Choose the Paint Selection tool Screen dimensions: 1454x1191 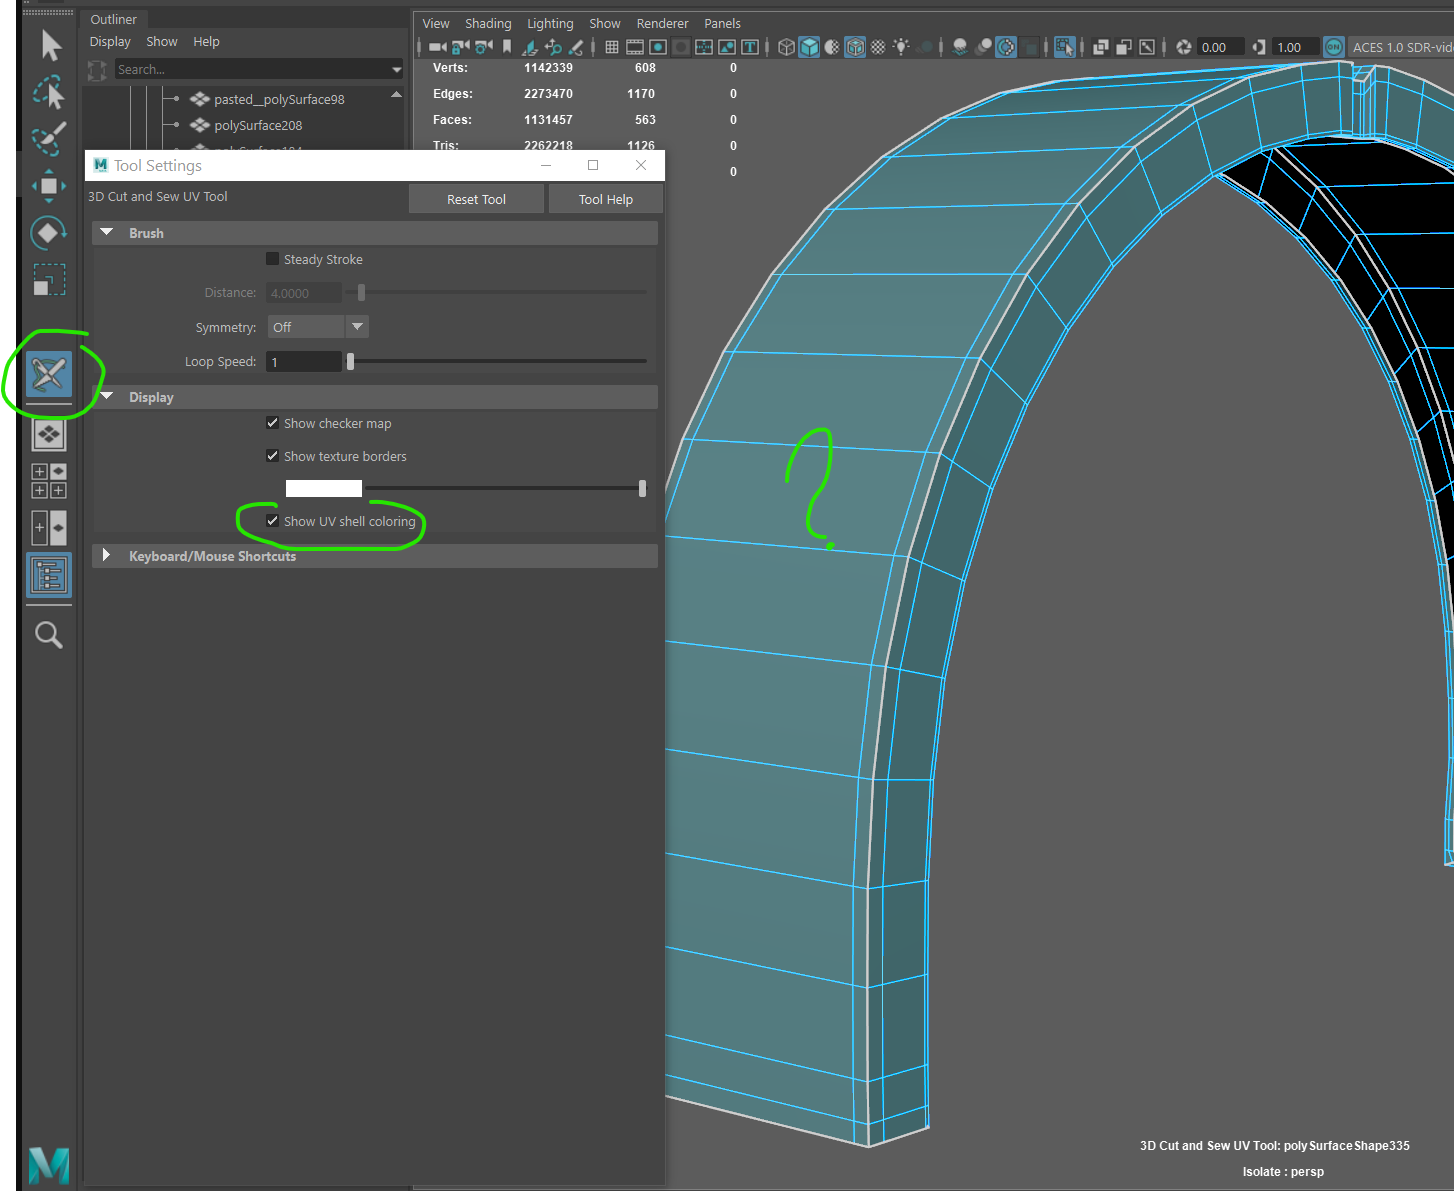click(49, 139)
